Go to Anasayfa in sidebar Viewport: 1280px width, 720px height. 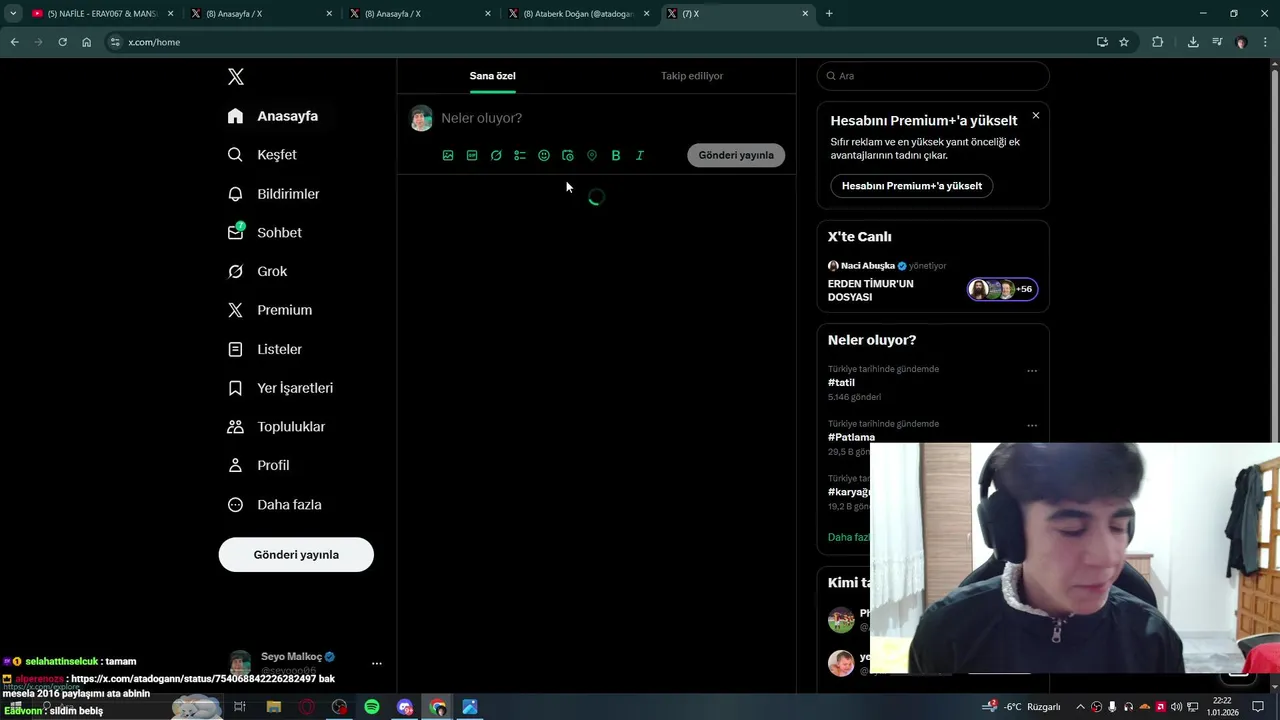tap(273, 116)
